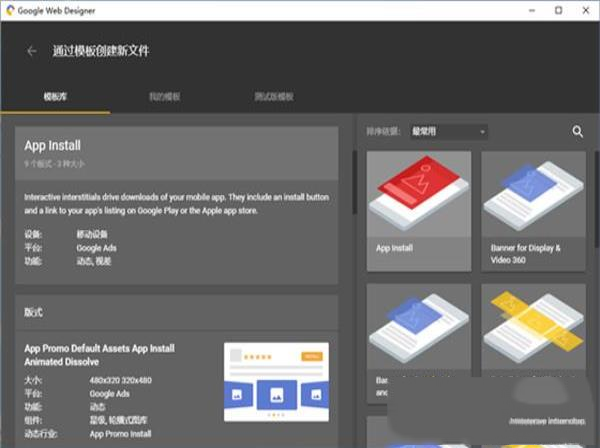Click the left details panel scrollbar
The width and height of the screenshot is (600, 448).
tap(354, 182)
